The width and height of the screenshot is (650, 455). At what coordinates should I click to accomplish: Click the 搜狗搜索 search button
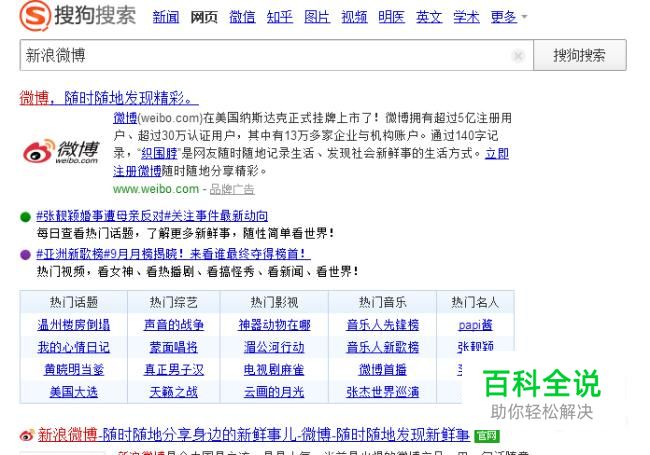click(x=580, y=55)
